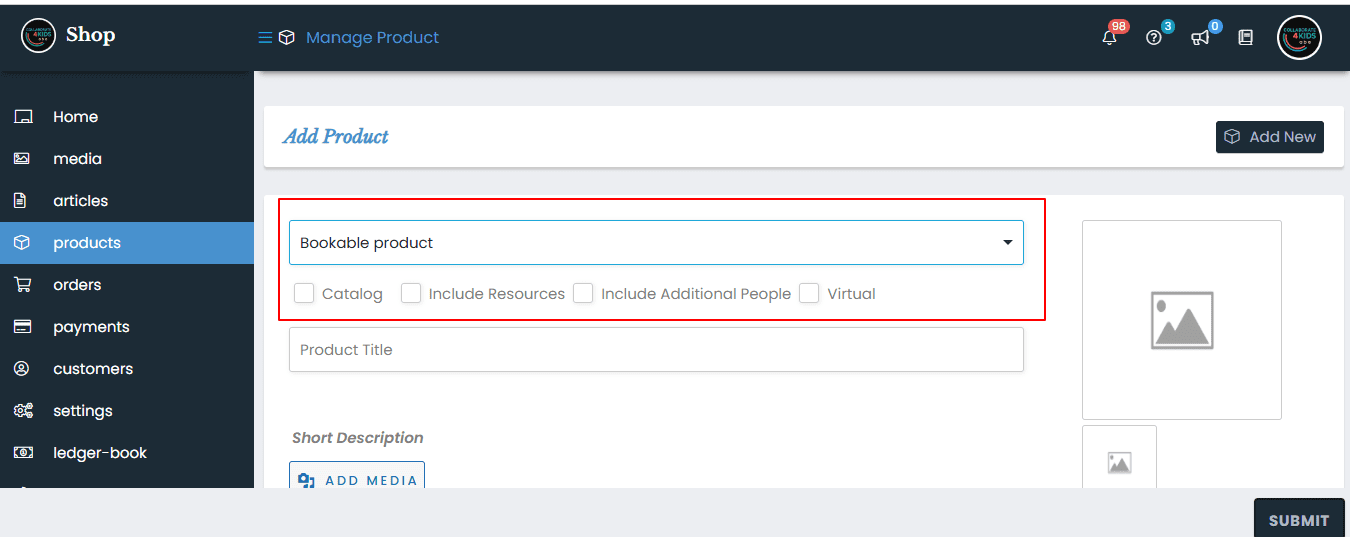Click the announcements megaphone icon
The image size is (1350, 537).
pyautogui.click(x=1200, y=38)
